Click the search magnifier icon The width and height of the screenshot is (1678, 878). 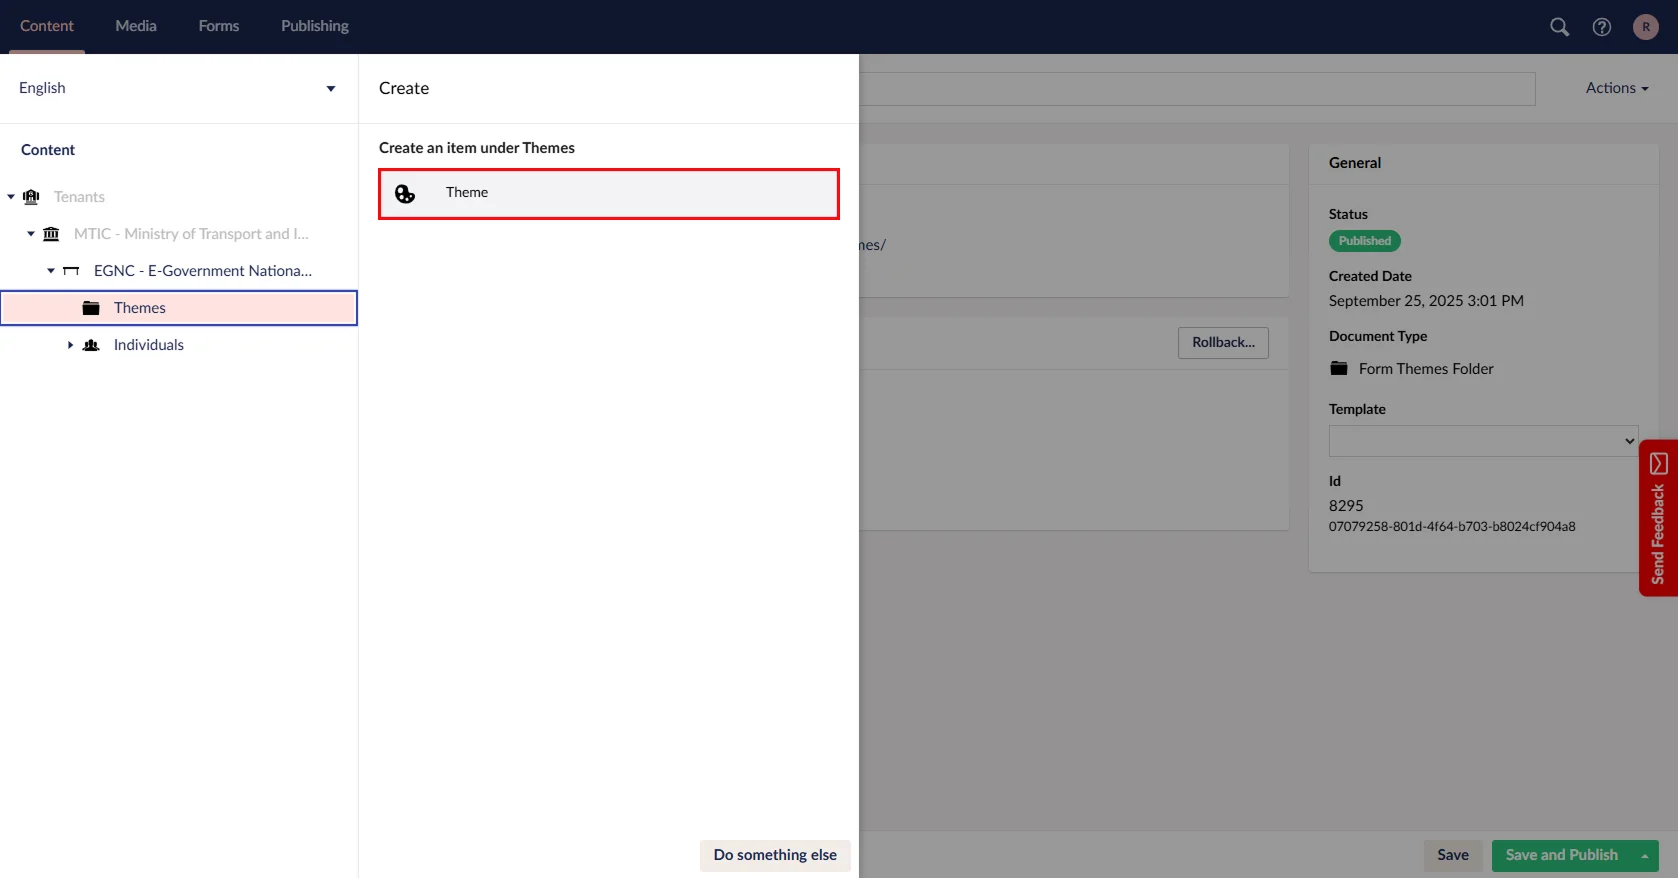pos(1559,27)
